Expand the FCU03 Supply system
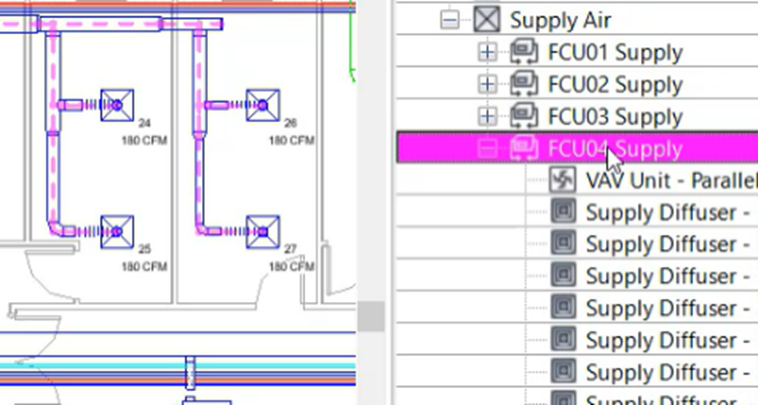The height and width of the screenshot is (405, 758). pyautogui.click(x=487, y=116)
